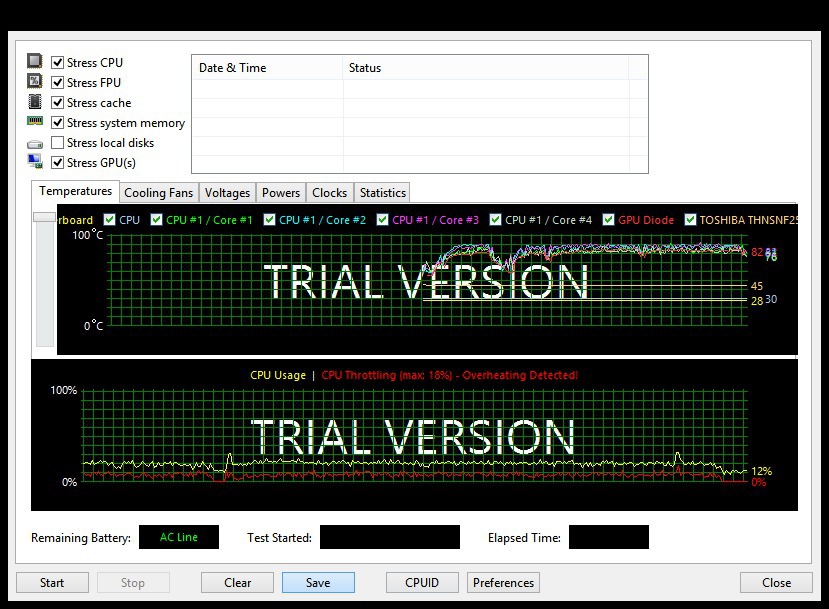Switch to the Cooling Fans tab
The width and height of the screenshot is (829, 609).
click(159, 193)
